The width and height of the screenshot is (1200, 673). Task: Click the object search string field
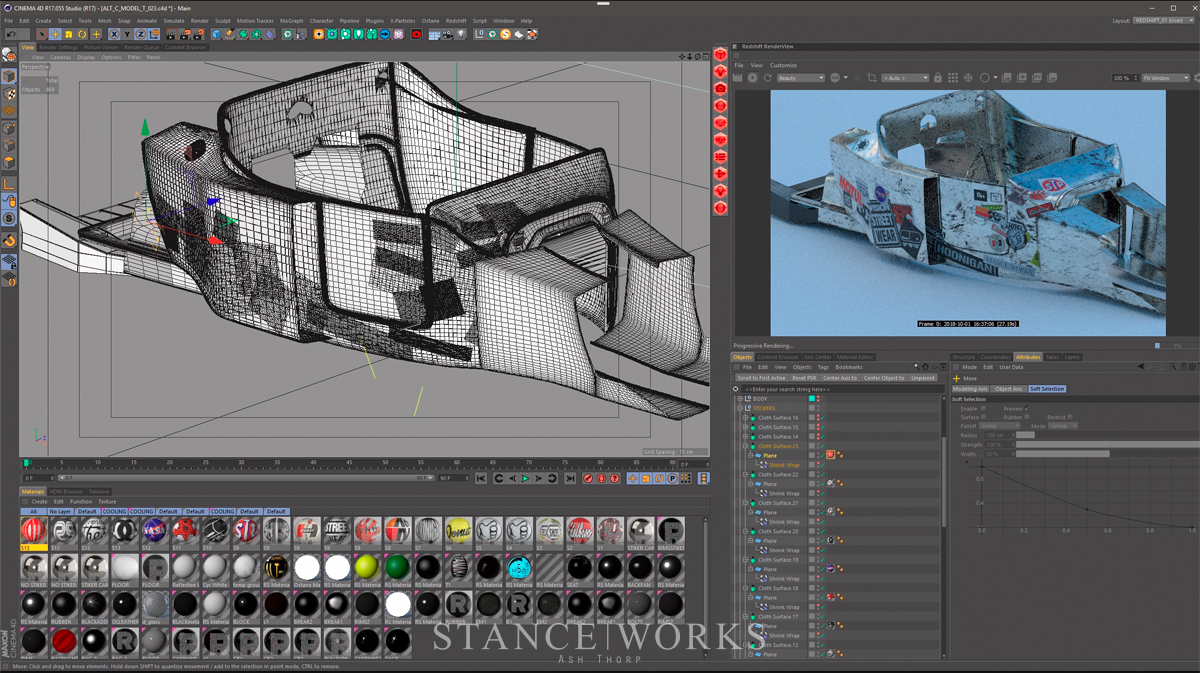coord(842,389)
